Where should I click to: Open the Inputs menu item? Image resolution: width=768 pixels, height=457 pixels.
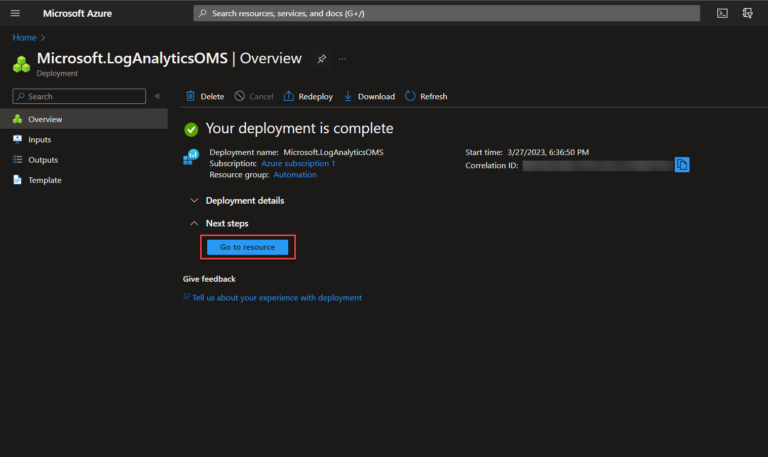click(39, 140)
